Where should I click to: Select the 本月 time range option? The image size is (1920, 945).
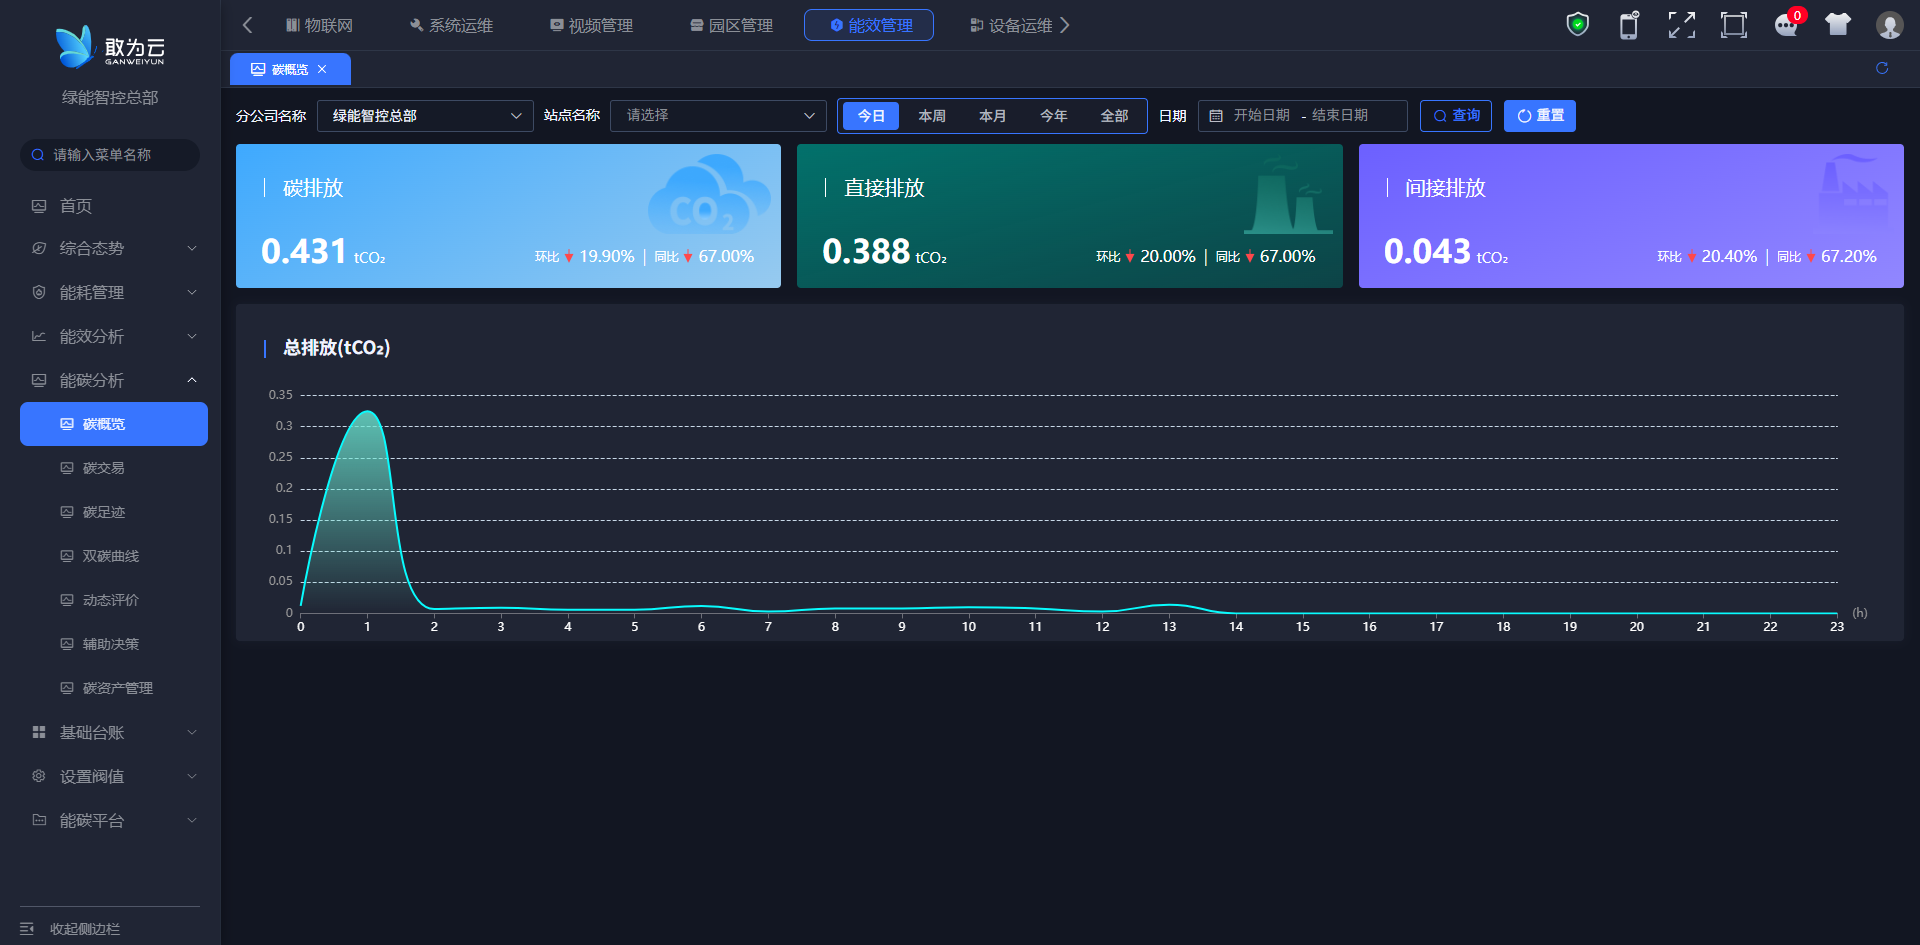tap(992, 116)
